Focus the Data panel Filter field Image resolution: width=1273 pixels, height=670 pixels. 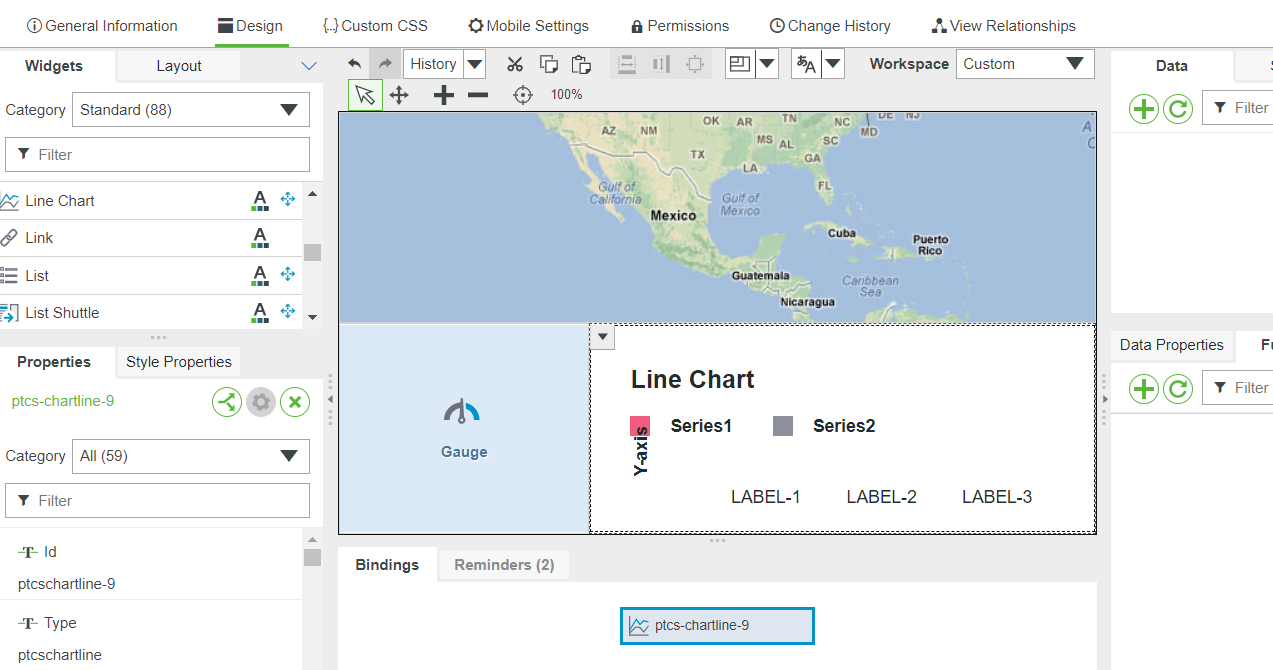tap(1237, 108)
